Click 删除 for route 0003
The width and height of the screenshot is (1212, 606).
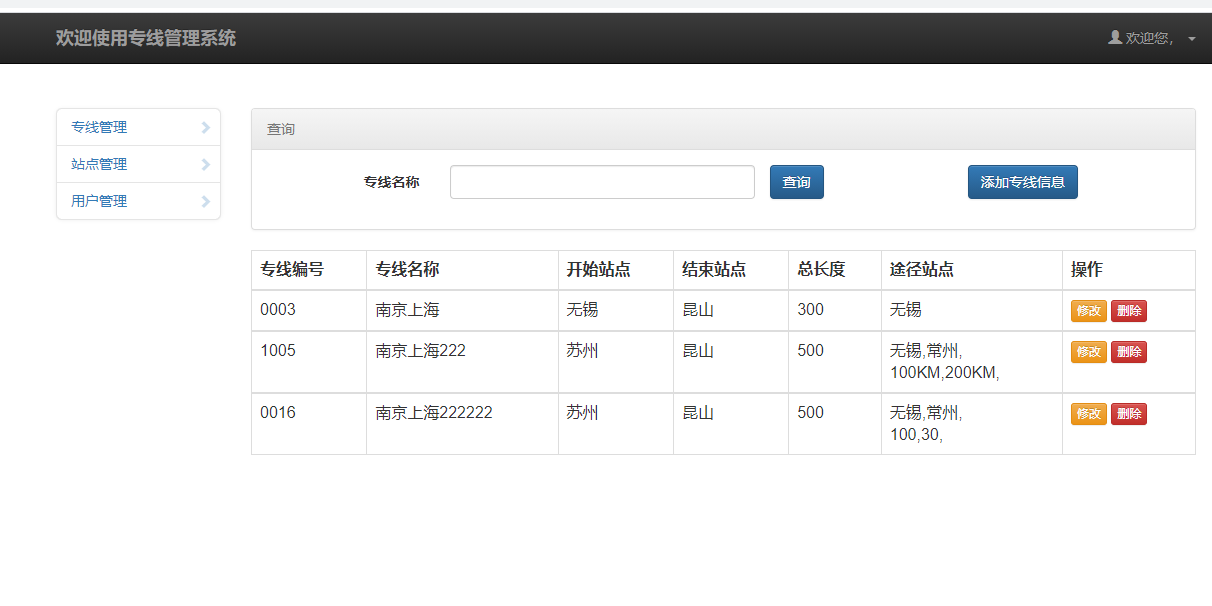pyautogui.click(x=1129, y=311)
